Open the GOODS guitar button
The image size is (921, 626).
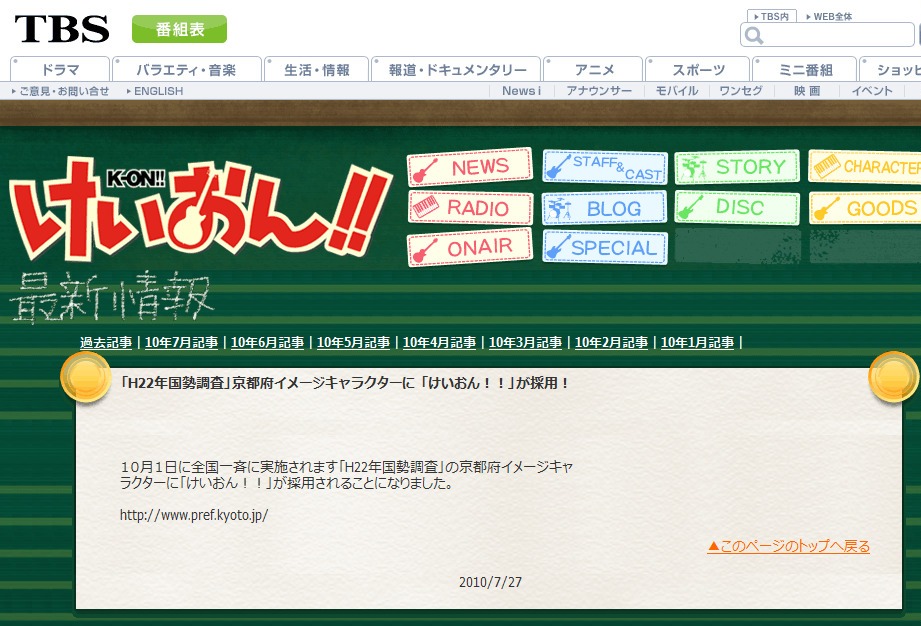[865, 208]
